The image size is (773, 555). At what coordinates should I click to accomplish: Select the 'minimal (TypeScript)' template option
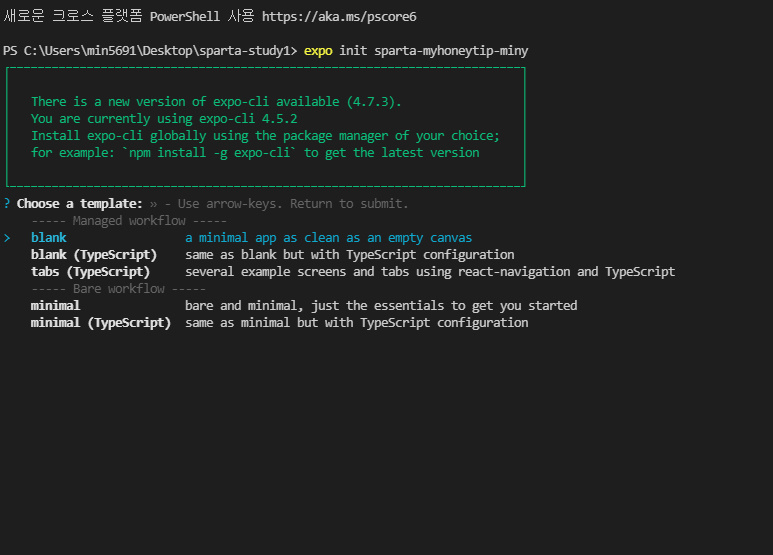101,323
